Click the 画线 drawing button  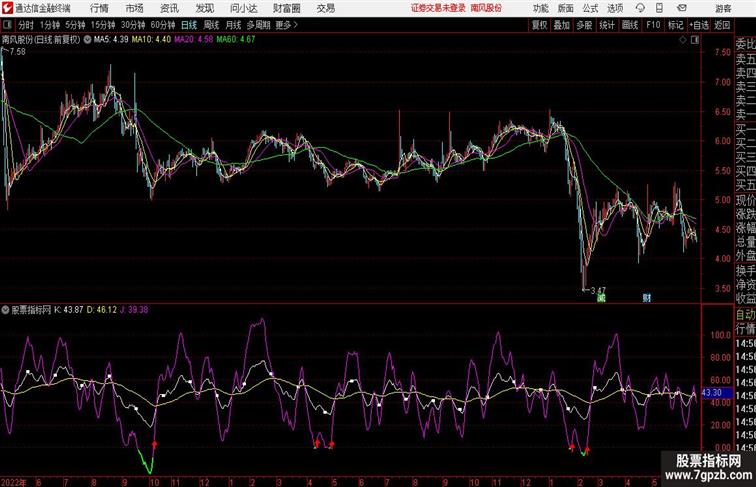pos(630,25)
